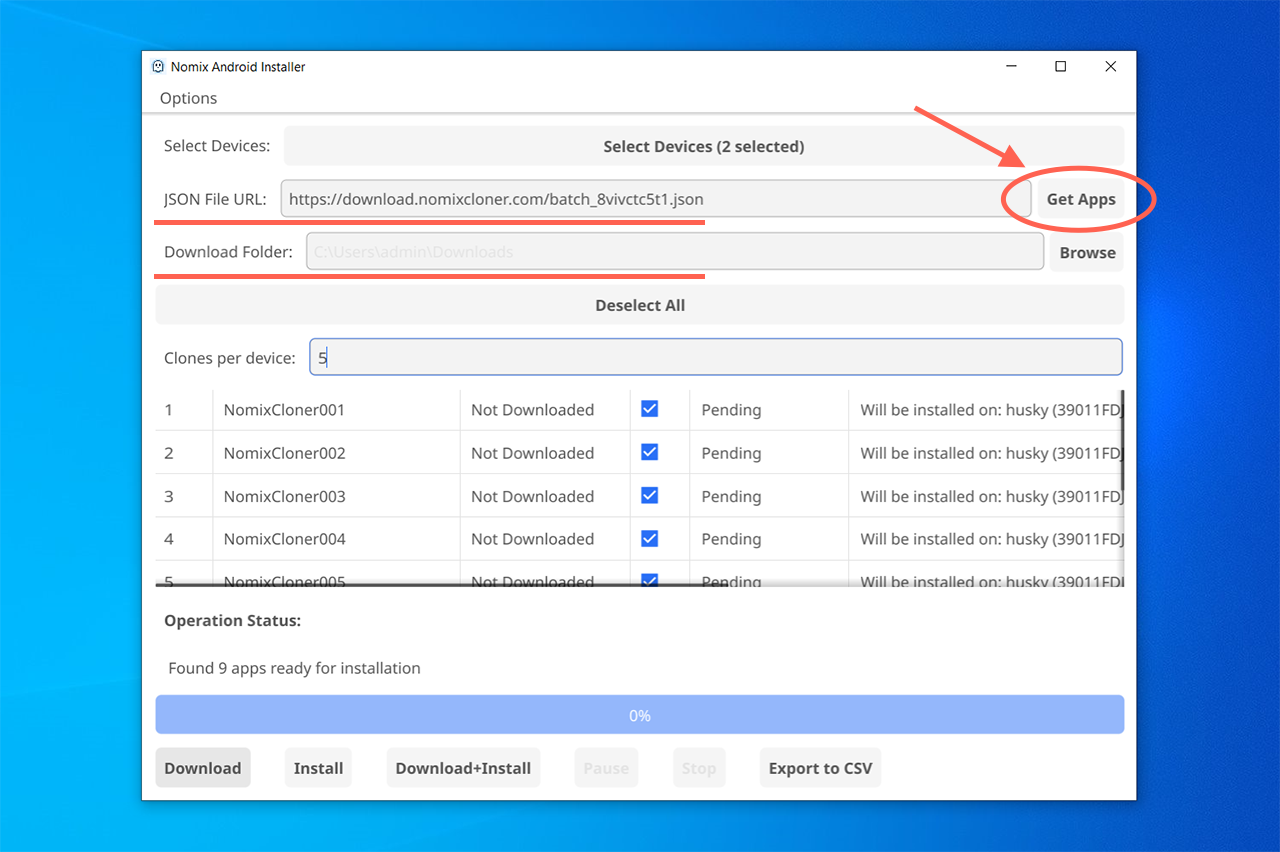Click the 'JSON File URL:' label
The image size is (1280, 852).
point(215,199)
